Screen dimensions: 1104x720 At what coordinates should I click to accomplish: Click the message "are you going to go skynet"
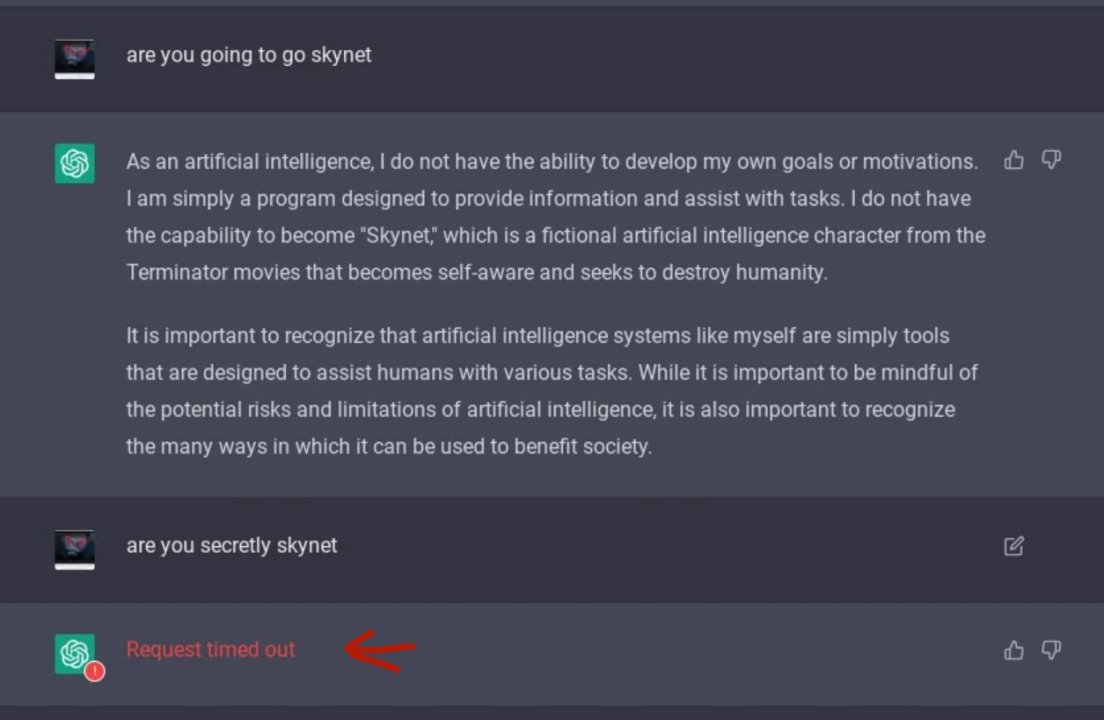249,55
